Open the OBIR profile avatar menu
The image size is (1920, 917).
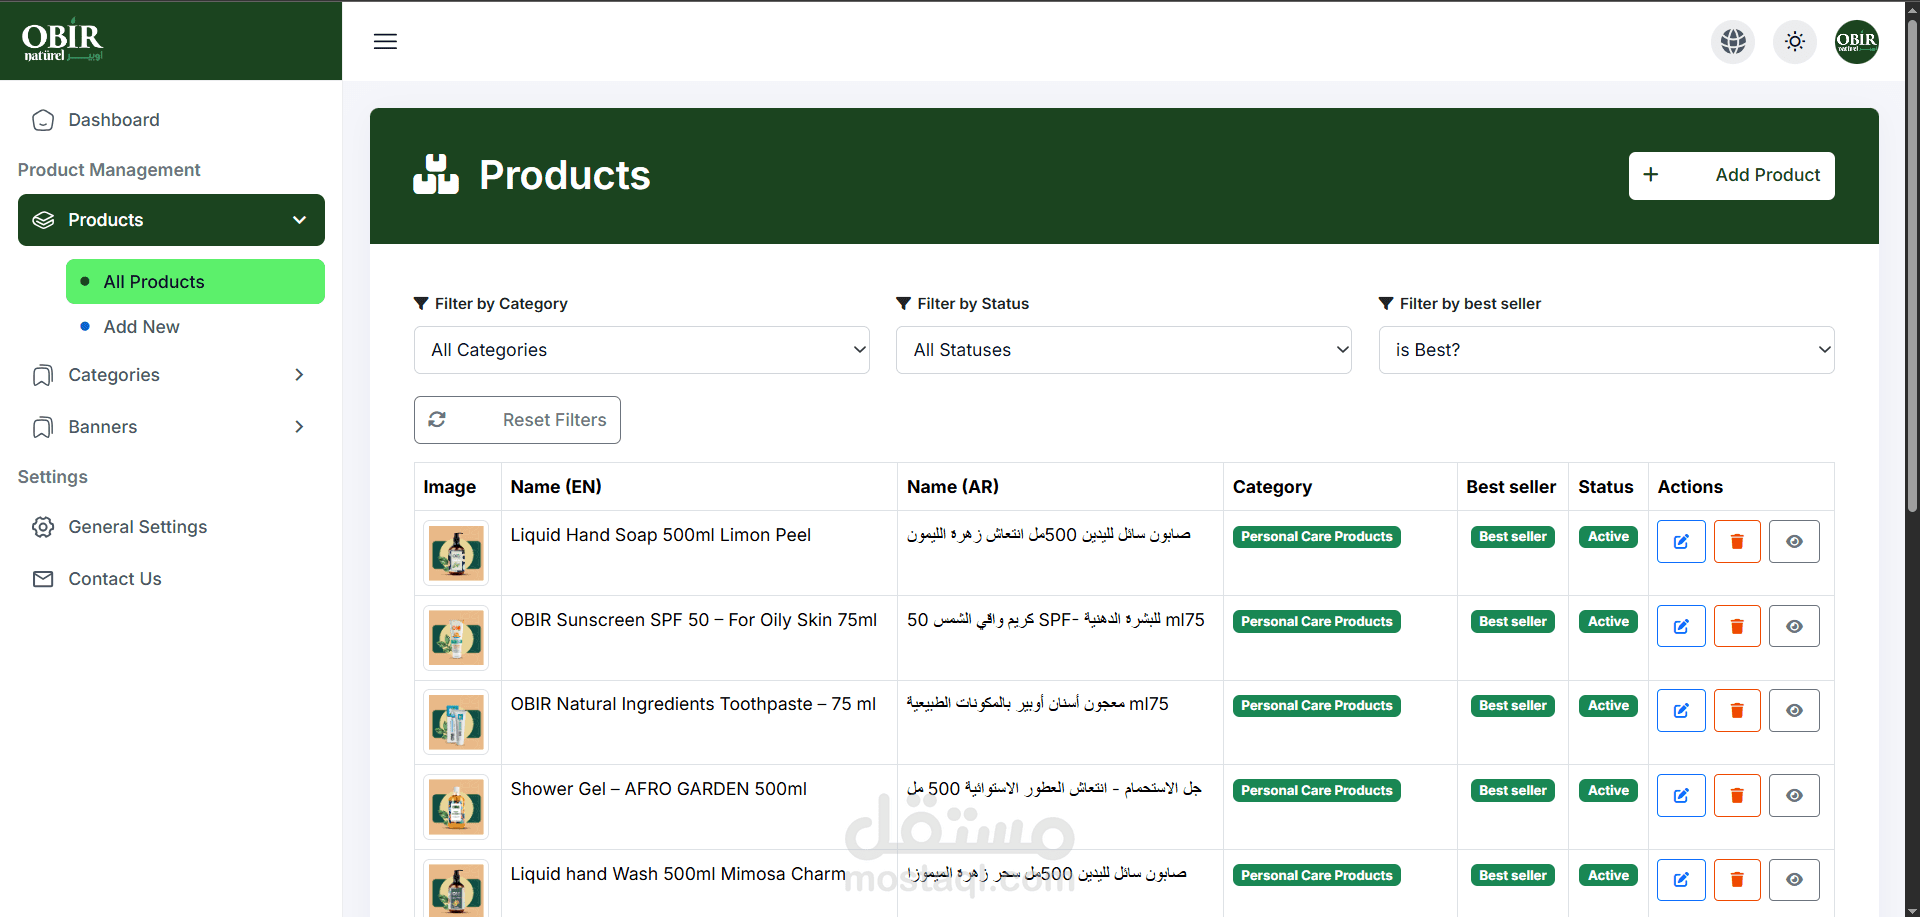click(1857, 42)
